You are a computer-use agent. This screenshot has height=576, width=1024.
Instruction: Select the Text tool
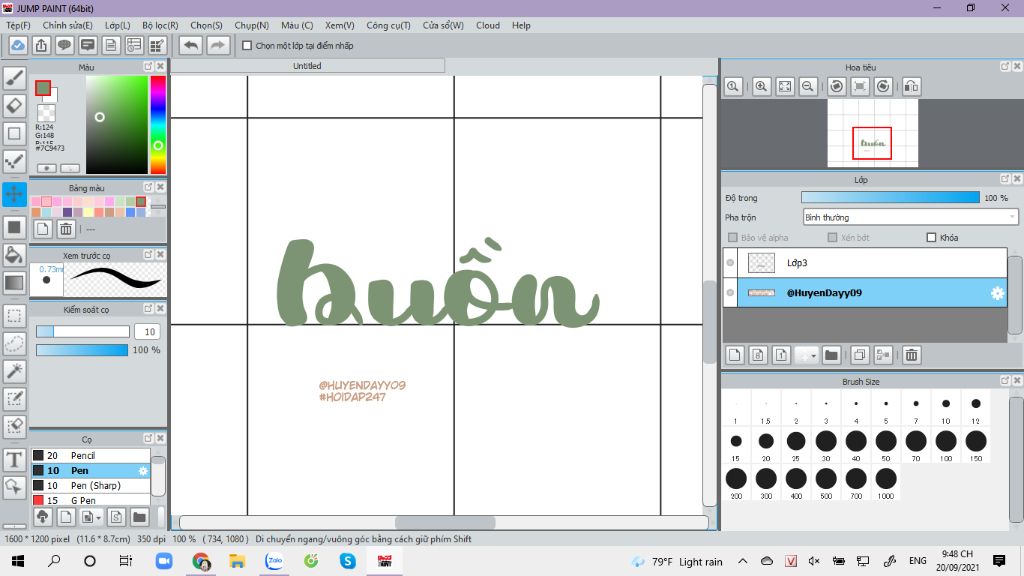coord(14,459)
